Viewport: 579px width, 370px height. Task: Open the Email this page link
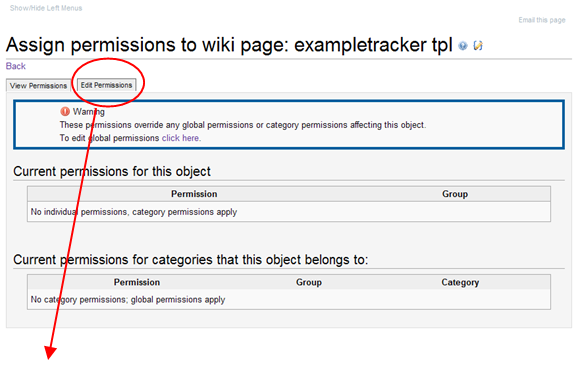click(542, 20)
